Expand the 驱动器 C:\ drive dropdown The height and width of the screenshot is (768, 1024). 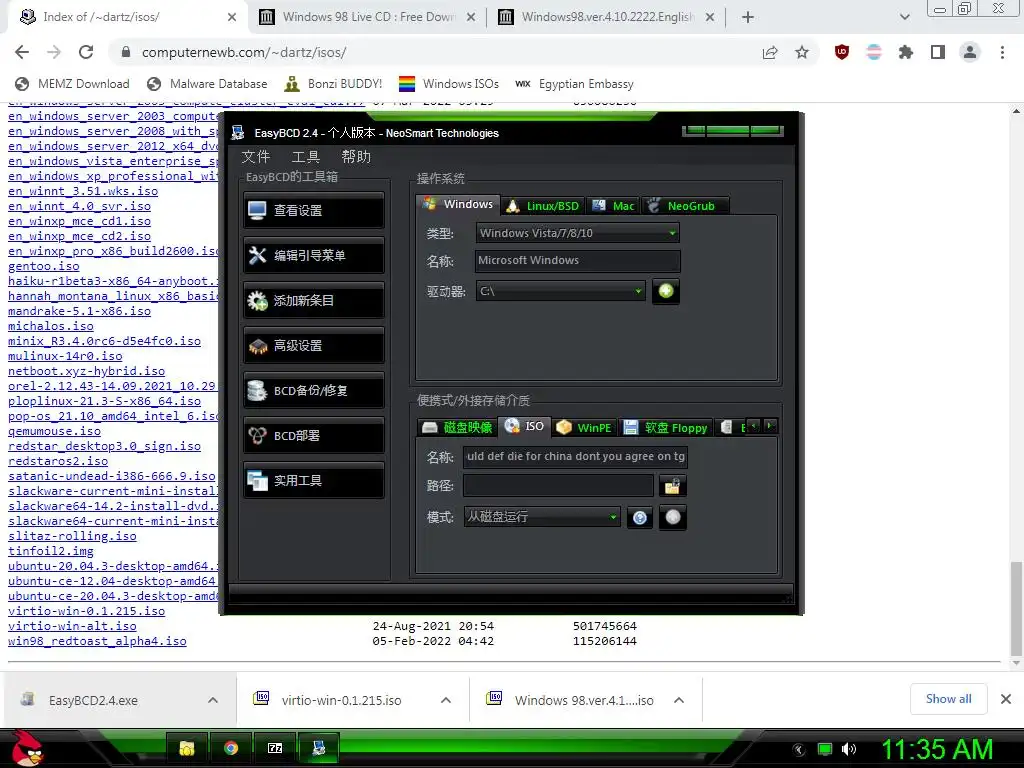[560, 291]
